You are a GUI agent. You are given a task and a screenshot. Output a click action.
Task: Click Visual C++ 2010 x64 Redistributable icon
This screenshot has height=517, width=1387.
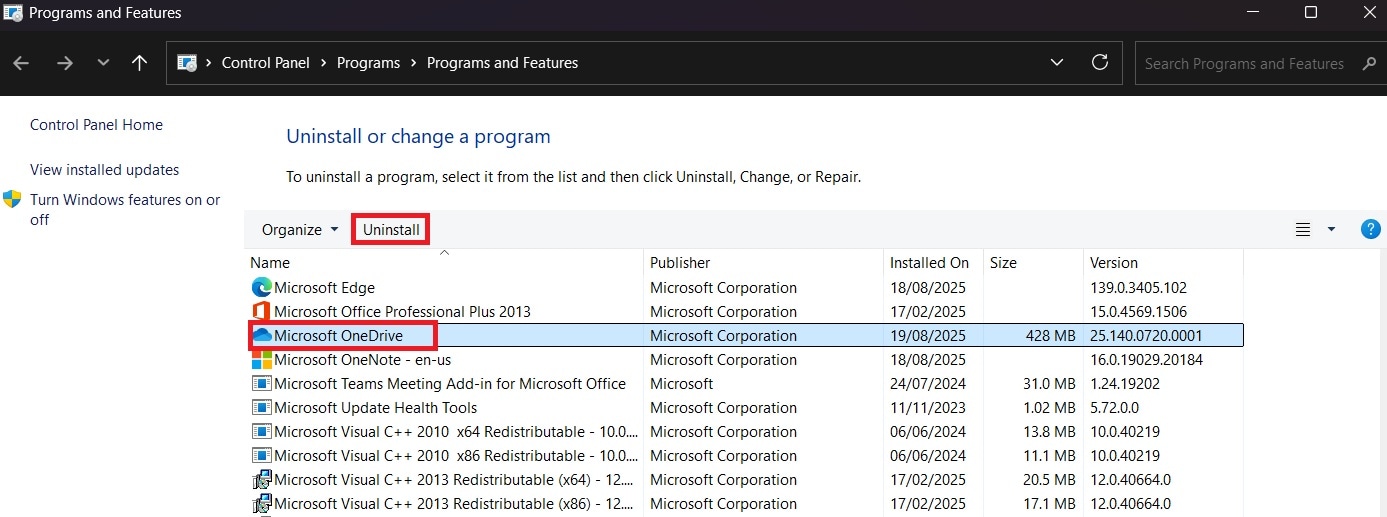tap(262, 432)
